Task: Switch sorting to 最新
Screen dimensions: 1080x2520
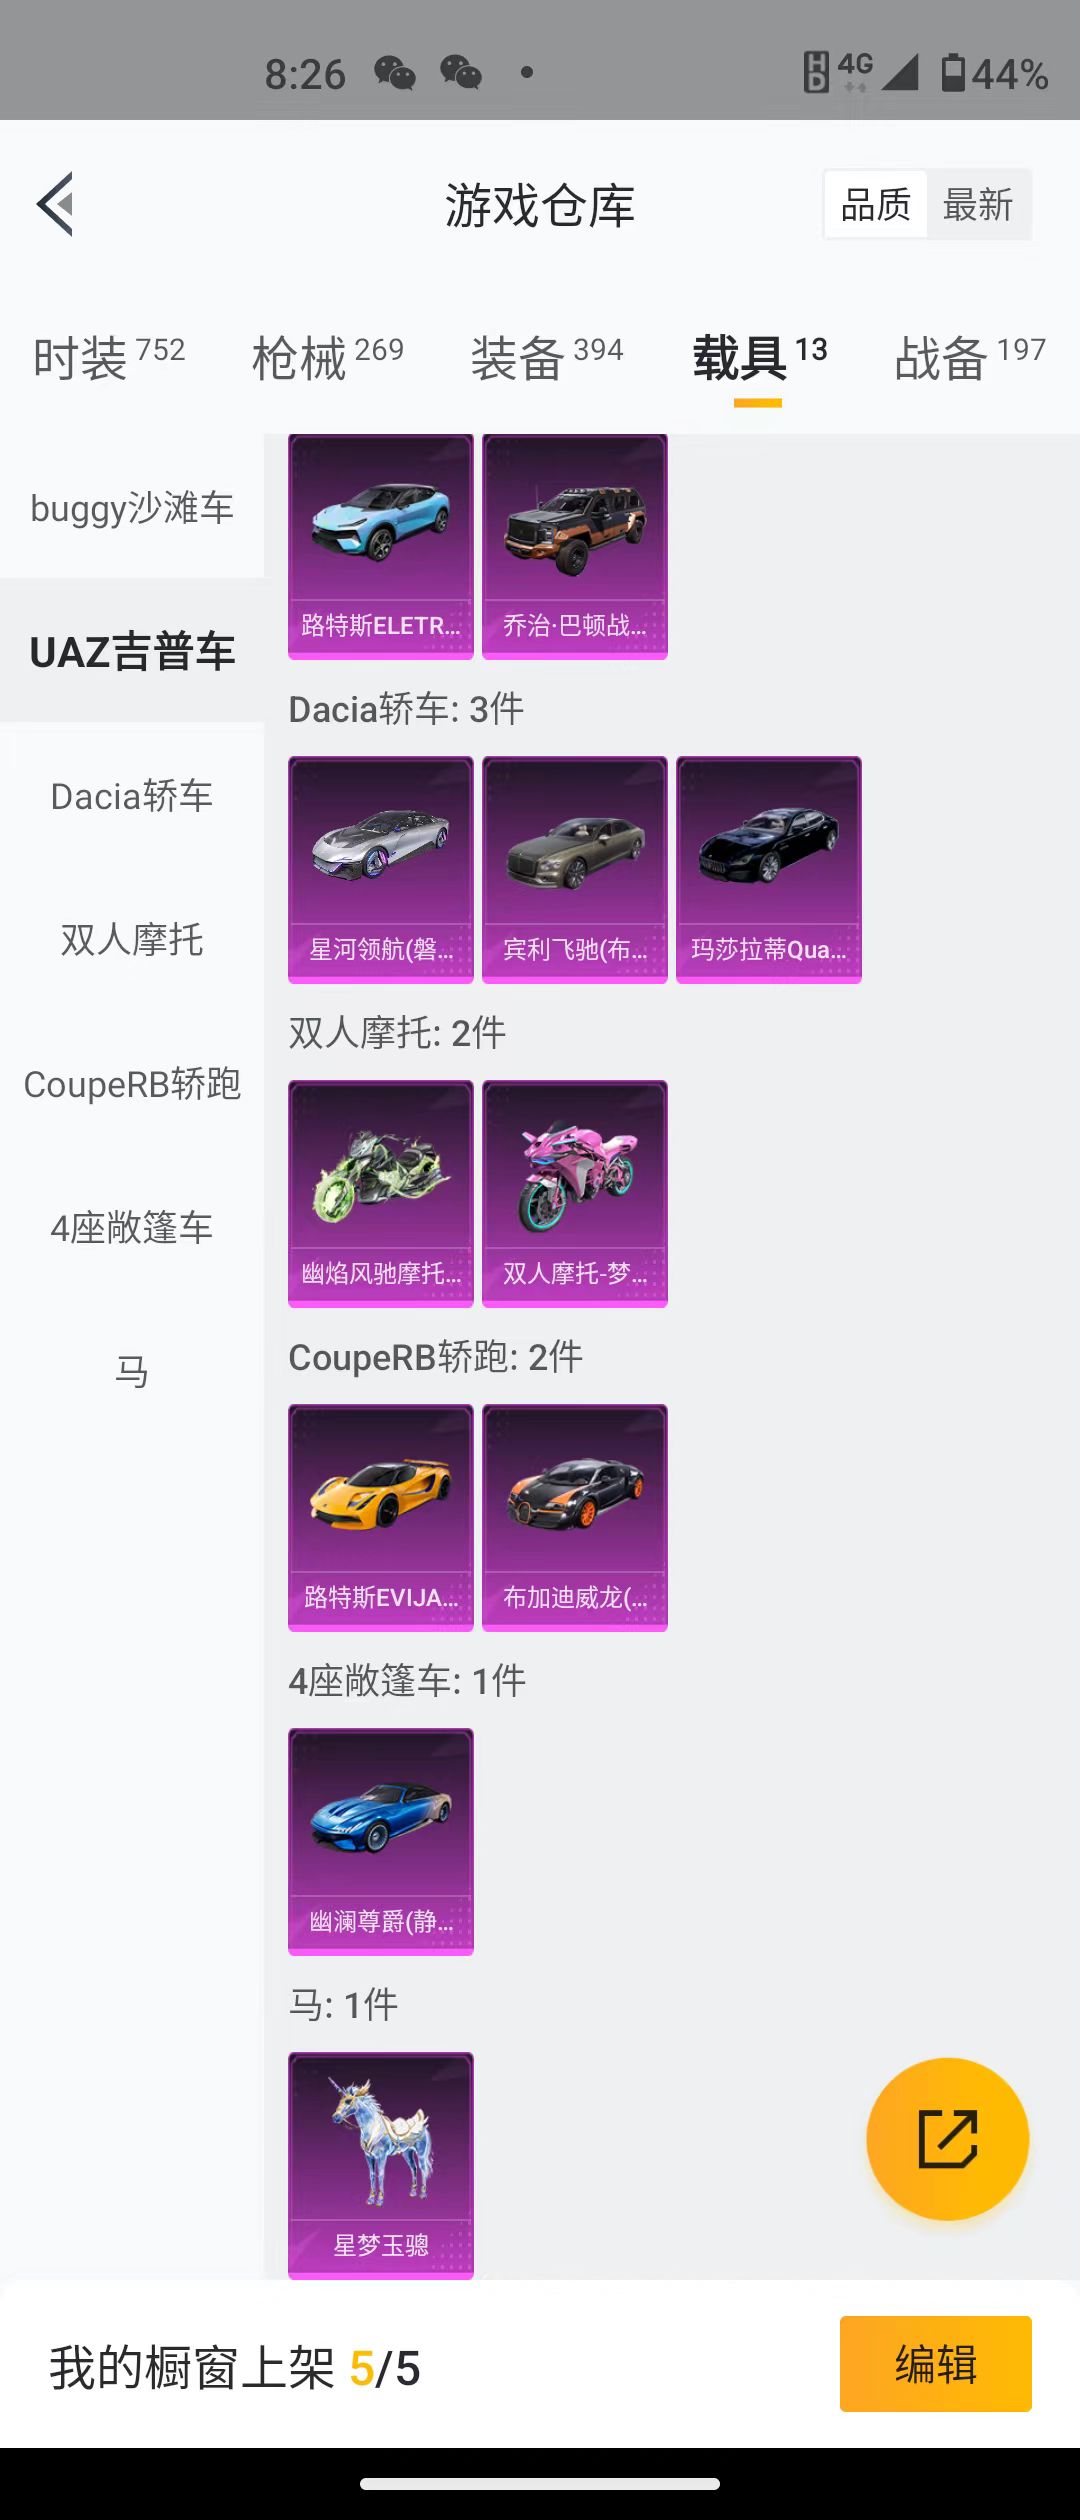Action: coord(978,205)
